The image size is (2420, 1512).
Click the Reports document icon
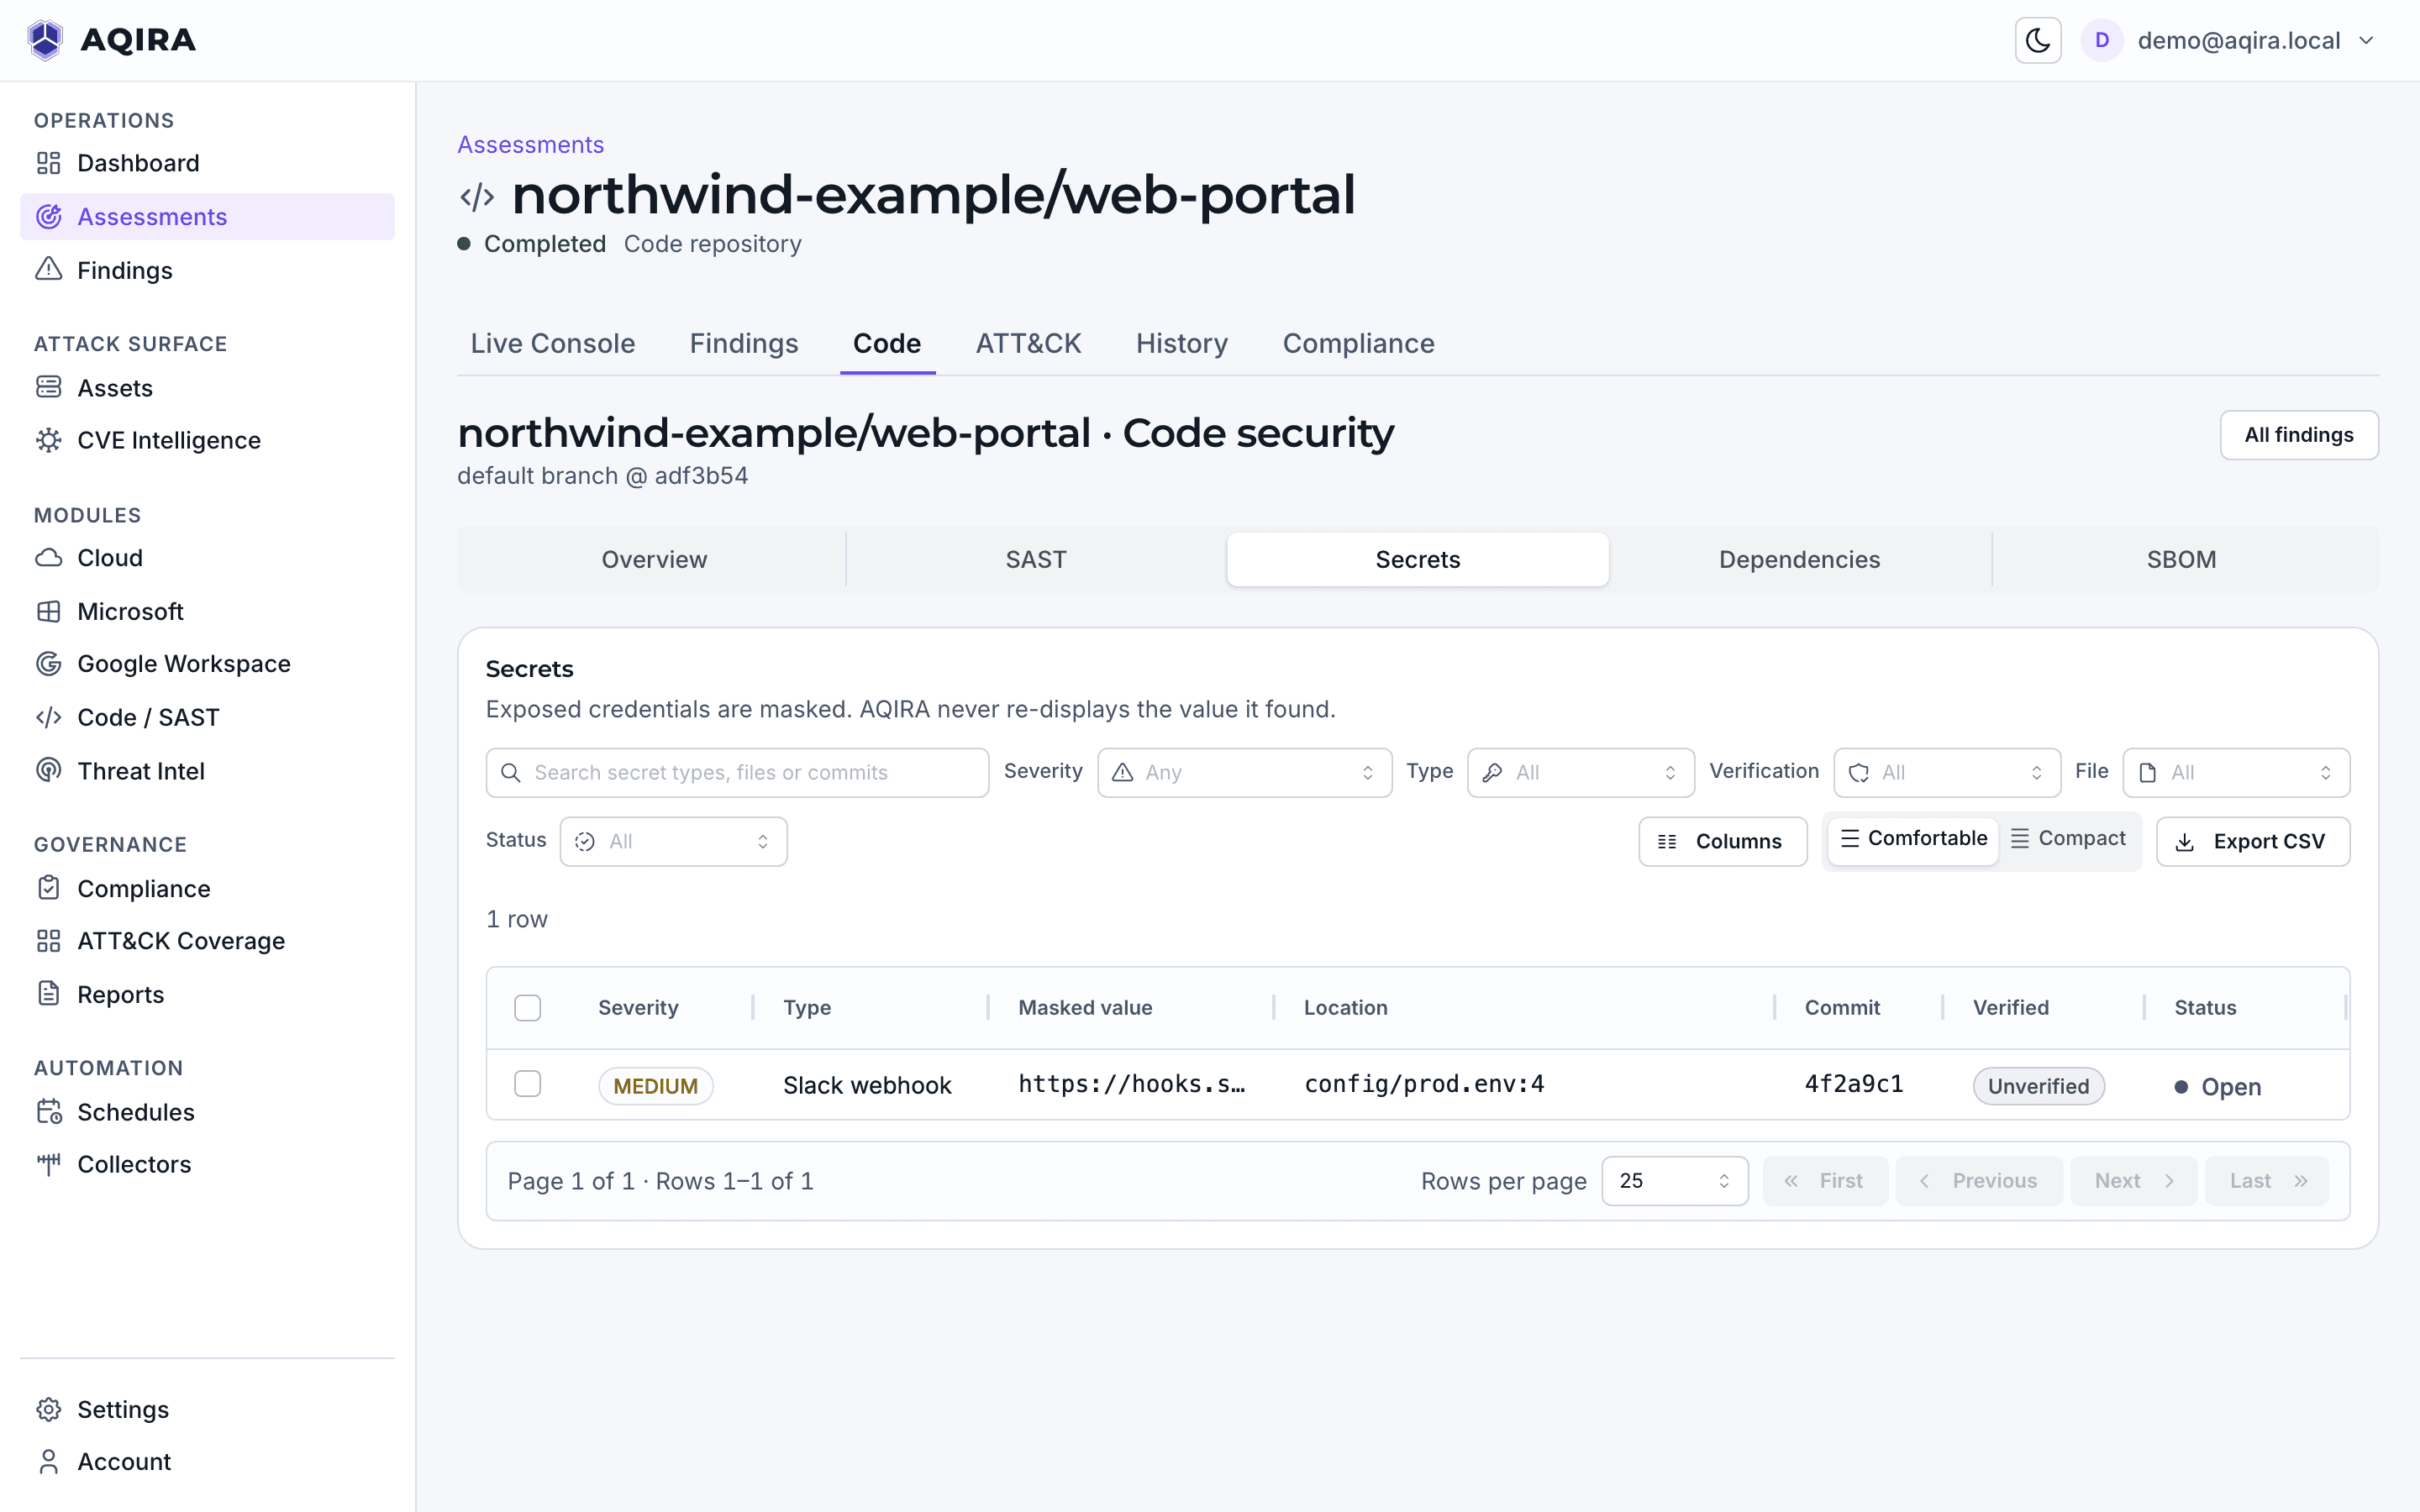coord(48,993)
